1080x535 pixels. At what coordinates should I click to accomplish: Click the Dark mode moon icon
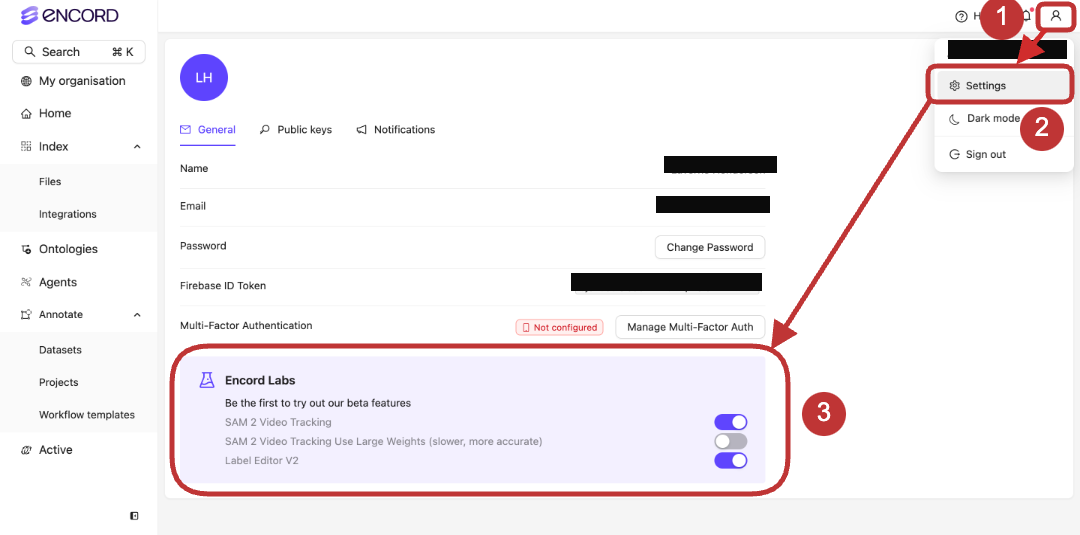954,119
